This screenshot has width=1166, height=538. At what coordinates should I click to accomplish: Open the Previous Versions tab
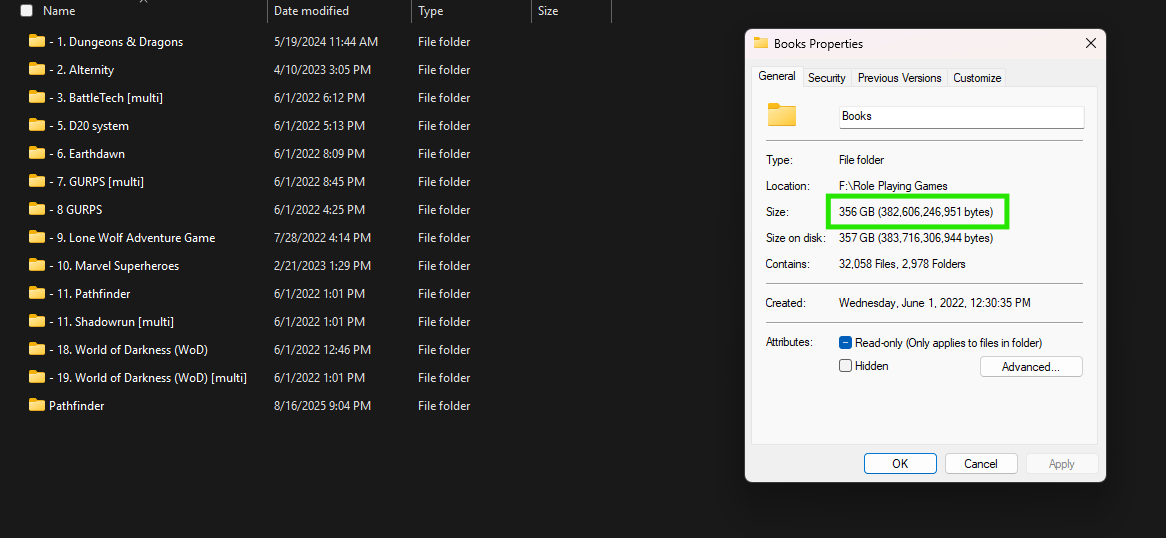click(x=900, y=77)
